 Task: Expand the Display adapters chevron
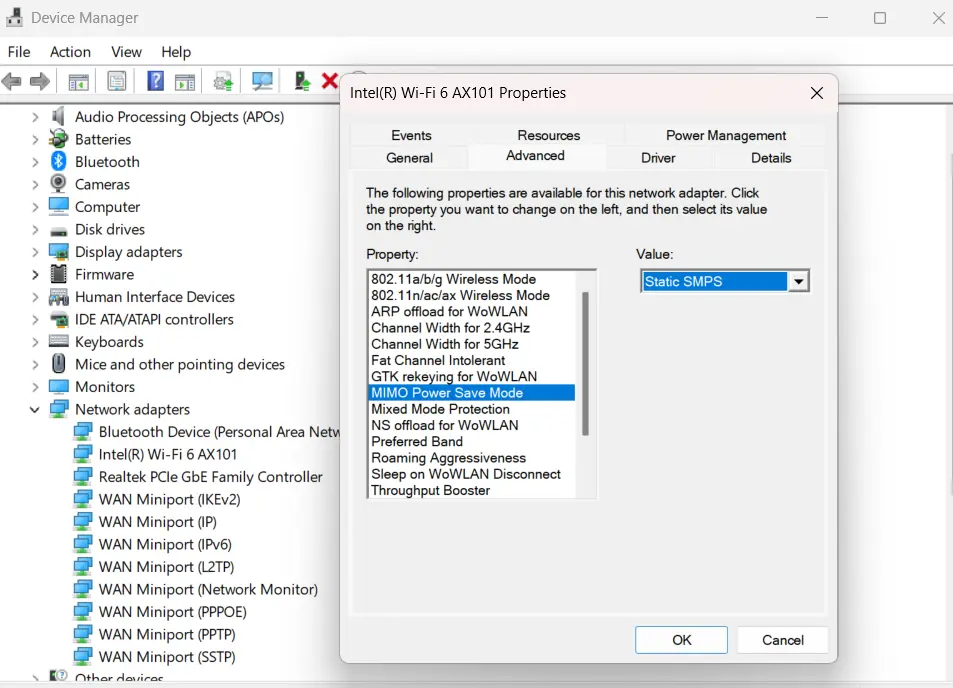(x=35, y=252)
